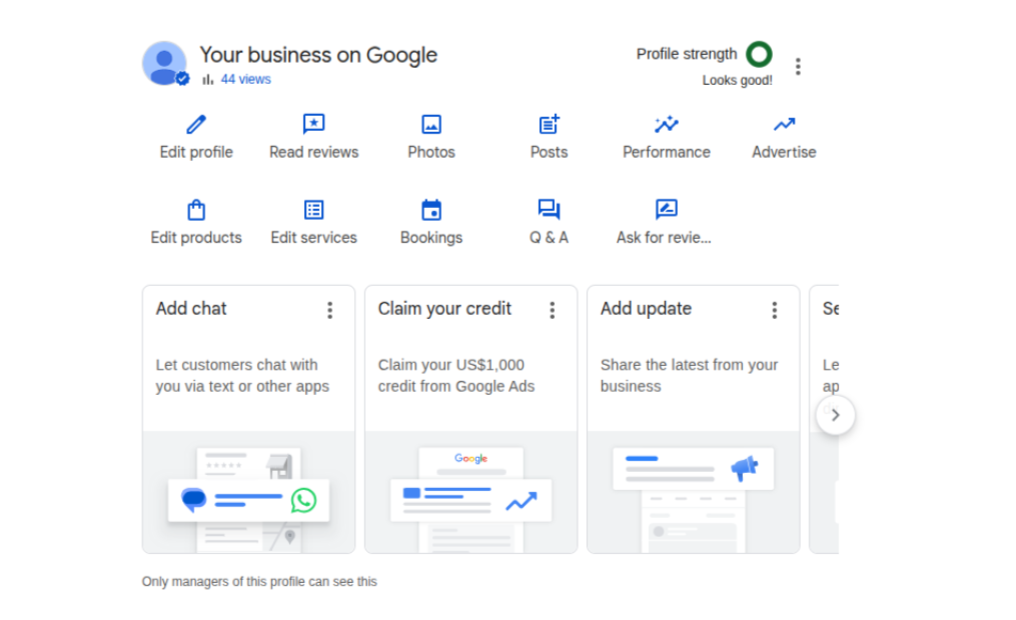Click "Only managers of this profile" note
The width and height of the screenshot is (1016, 620).
point(259,582)
